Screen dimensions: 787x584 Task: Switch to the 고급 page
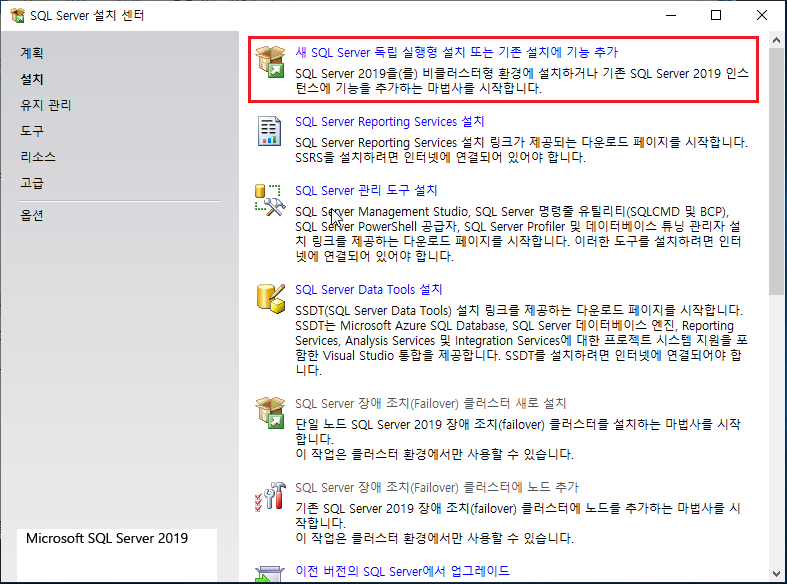pyautogui.click(x=32, y=183)
